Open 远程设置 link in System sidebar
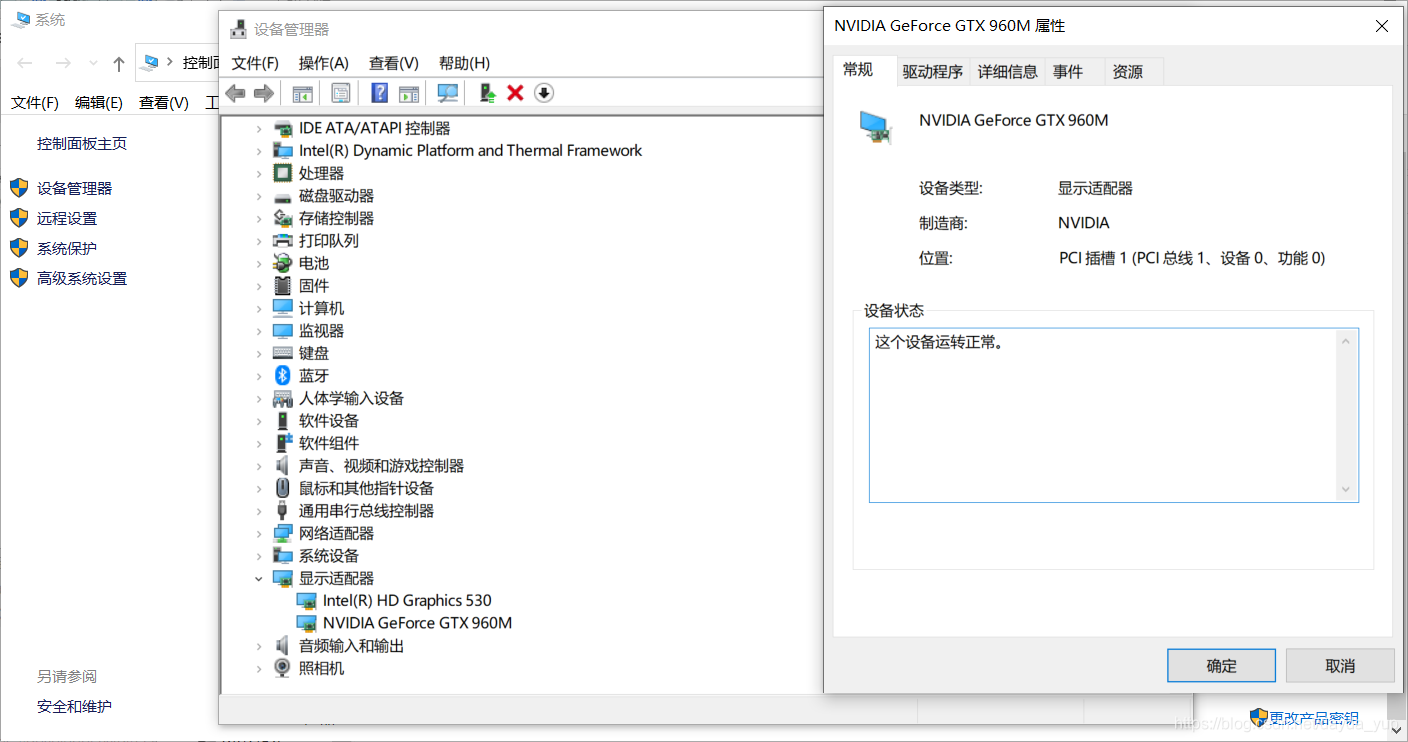Screen dimensions: 1408x742 [67, 218]
